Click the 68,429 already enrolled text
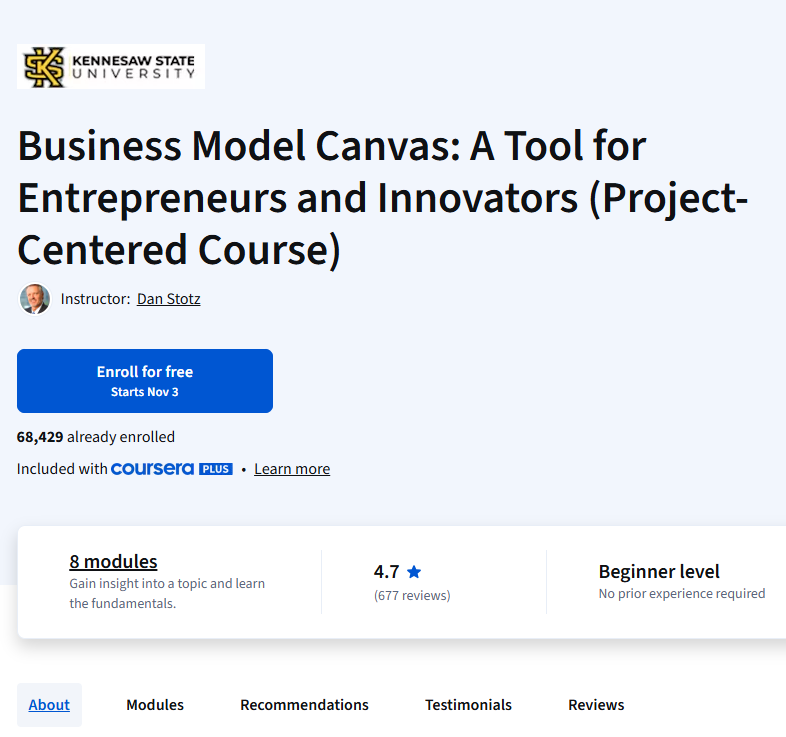Screen dimensions: 786x737 [96, 437]
